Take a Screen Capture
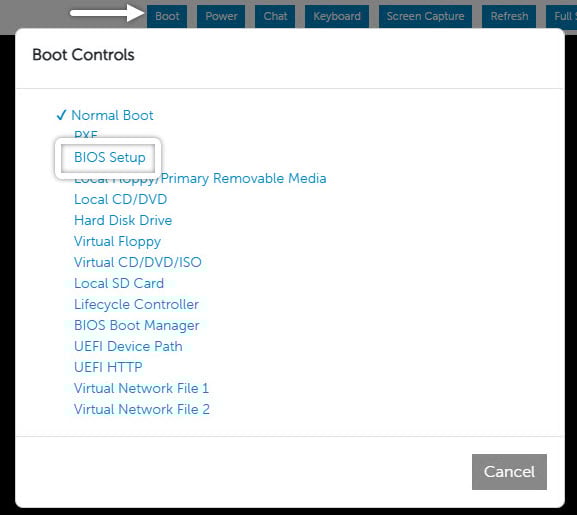577x515 pixels. click(425, 16)
